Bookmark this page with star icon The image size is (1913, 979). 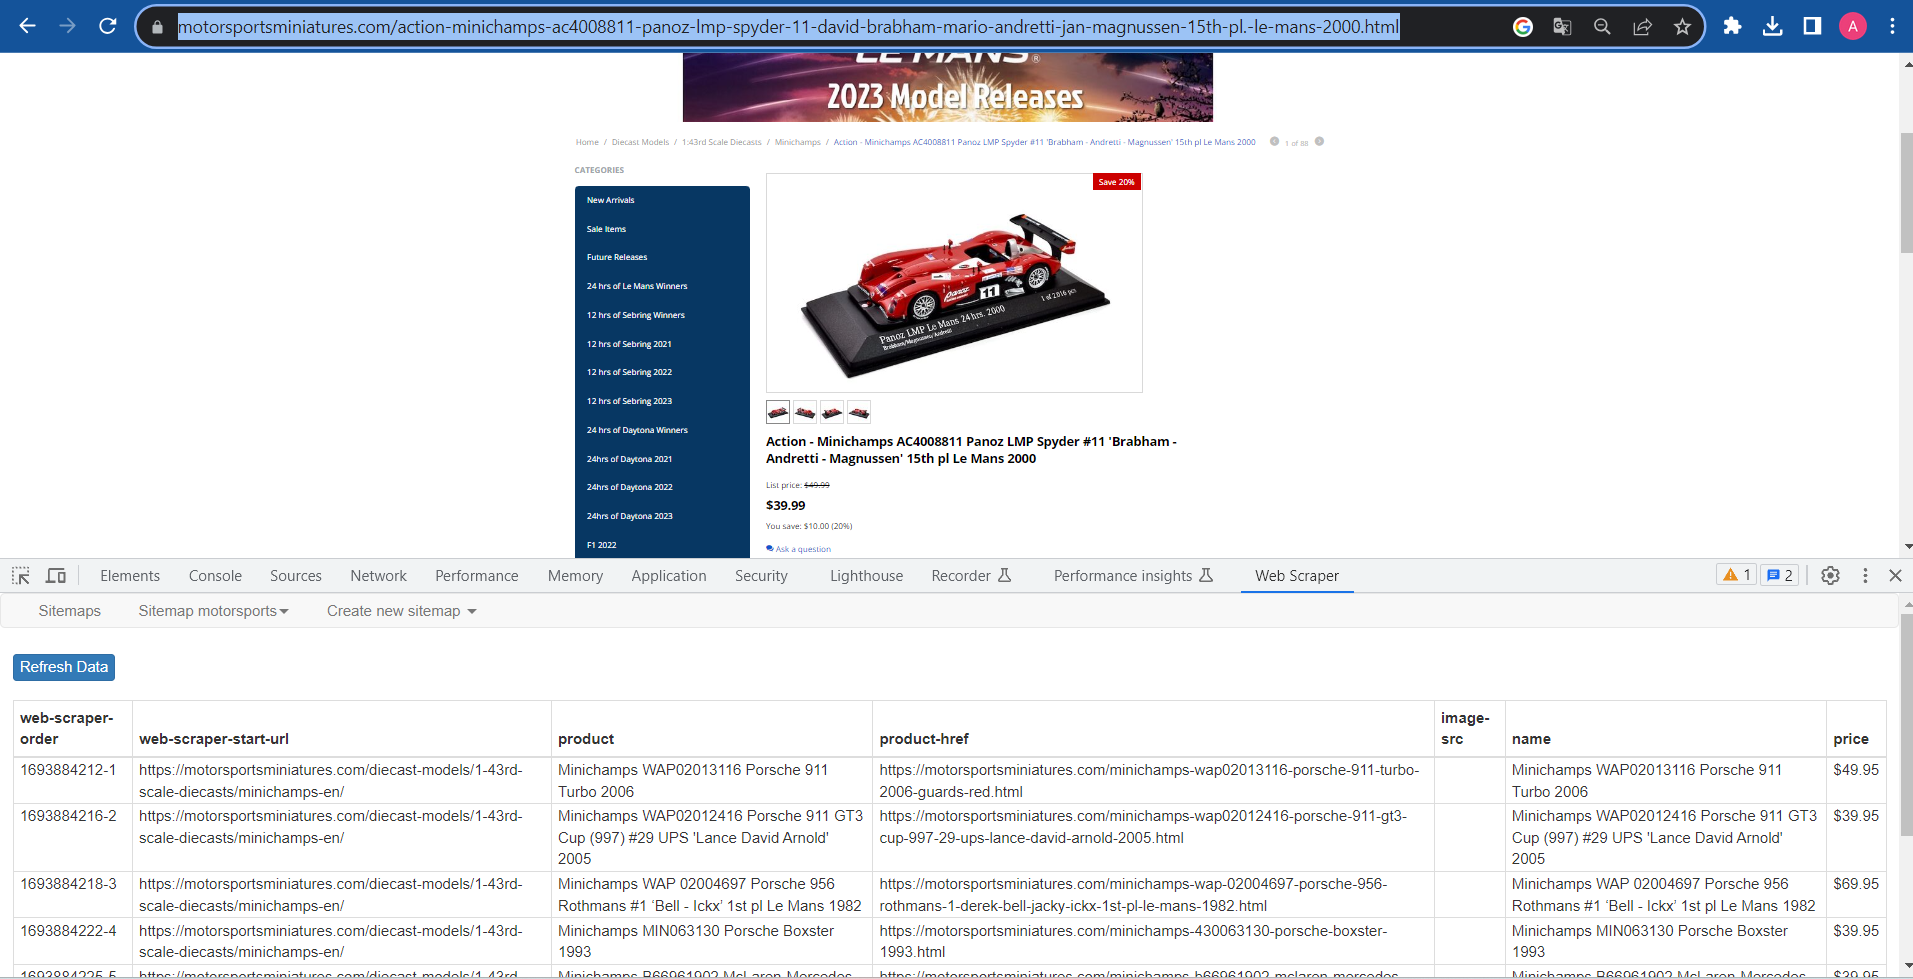1682,27
